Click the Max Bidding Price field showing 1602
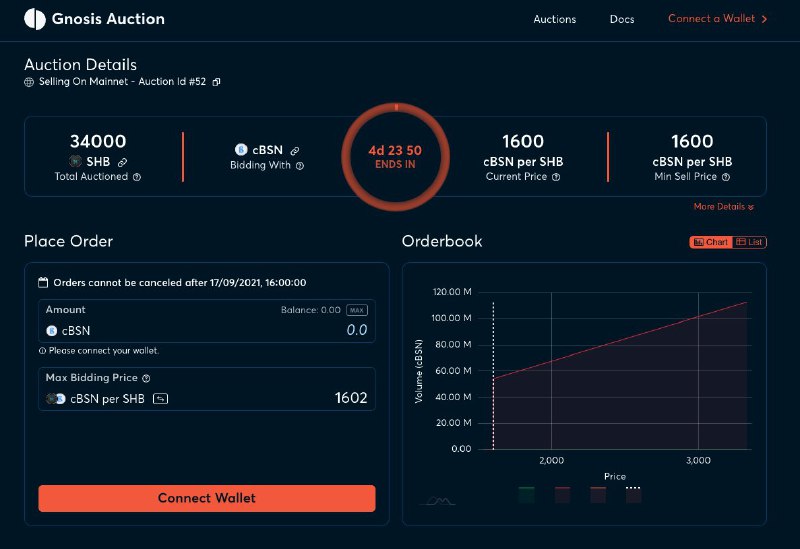Image resolution: width=800 pixels, height=549 pixels. pyautogui.click(x=351, y=398)
